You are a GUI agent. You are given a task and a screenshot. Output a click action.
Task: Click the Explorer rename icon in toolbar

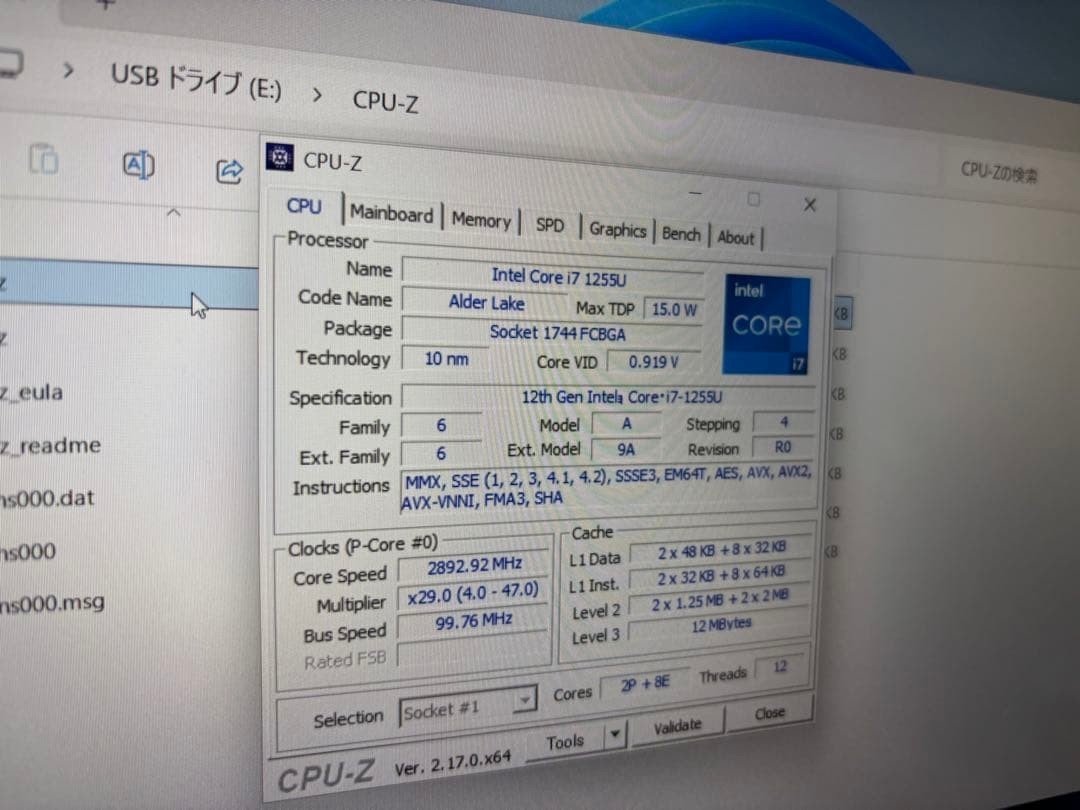pos(138,165)
